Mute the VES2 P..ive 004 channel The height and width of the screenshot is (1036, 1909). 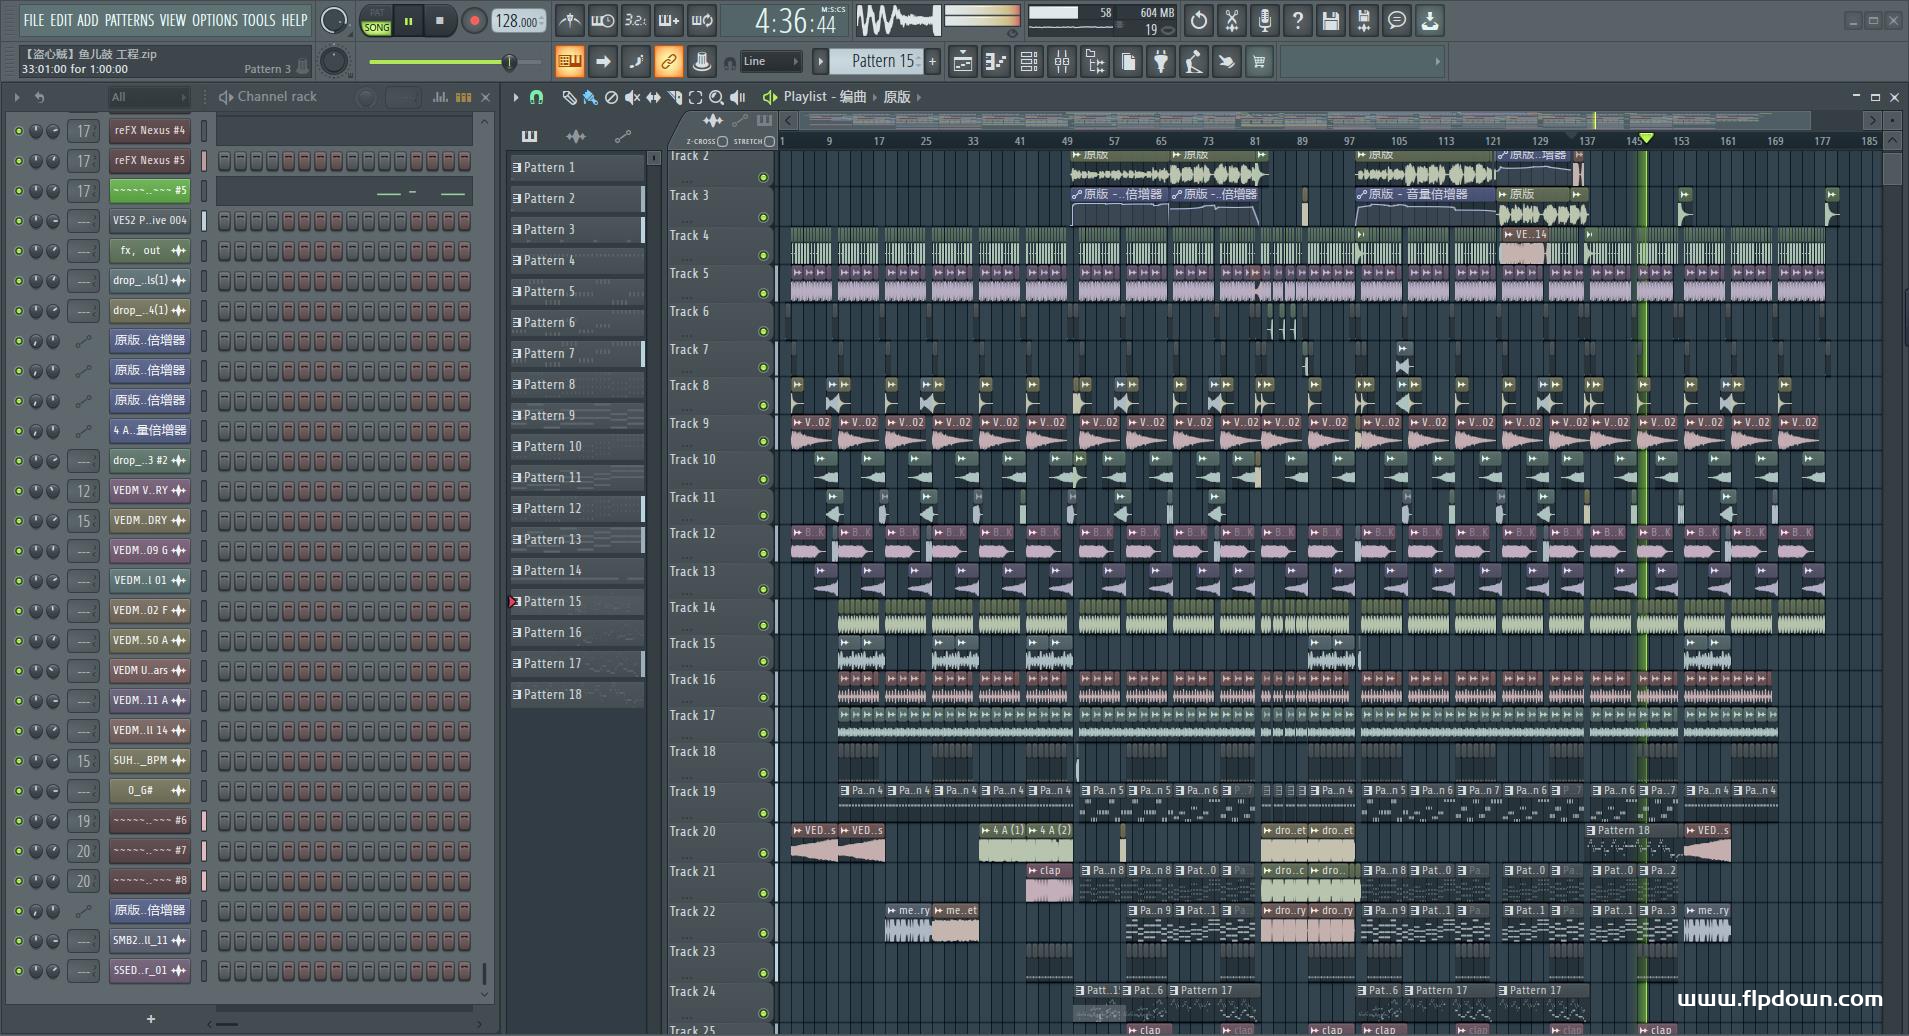coord(18,221)
